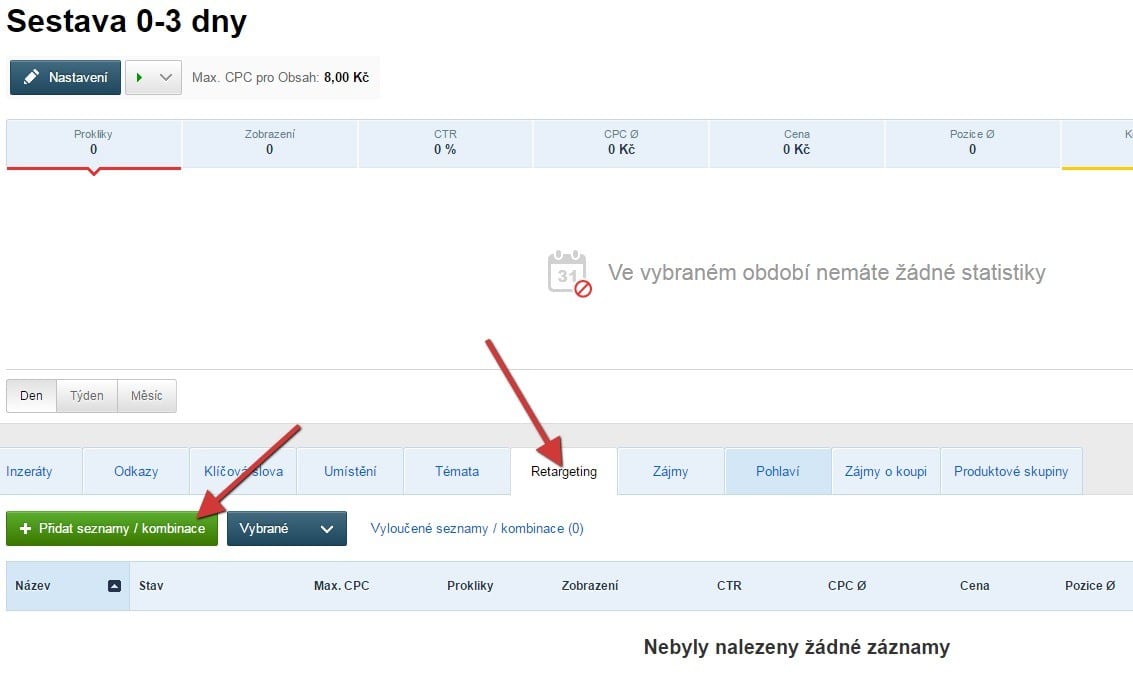Open Nastavení settings with pencil icon
This screenshot has height=683, width=1133.
click(x=65, y=78)
